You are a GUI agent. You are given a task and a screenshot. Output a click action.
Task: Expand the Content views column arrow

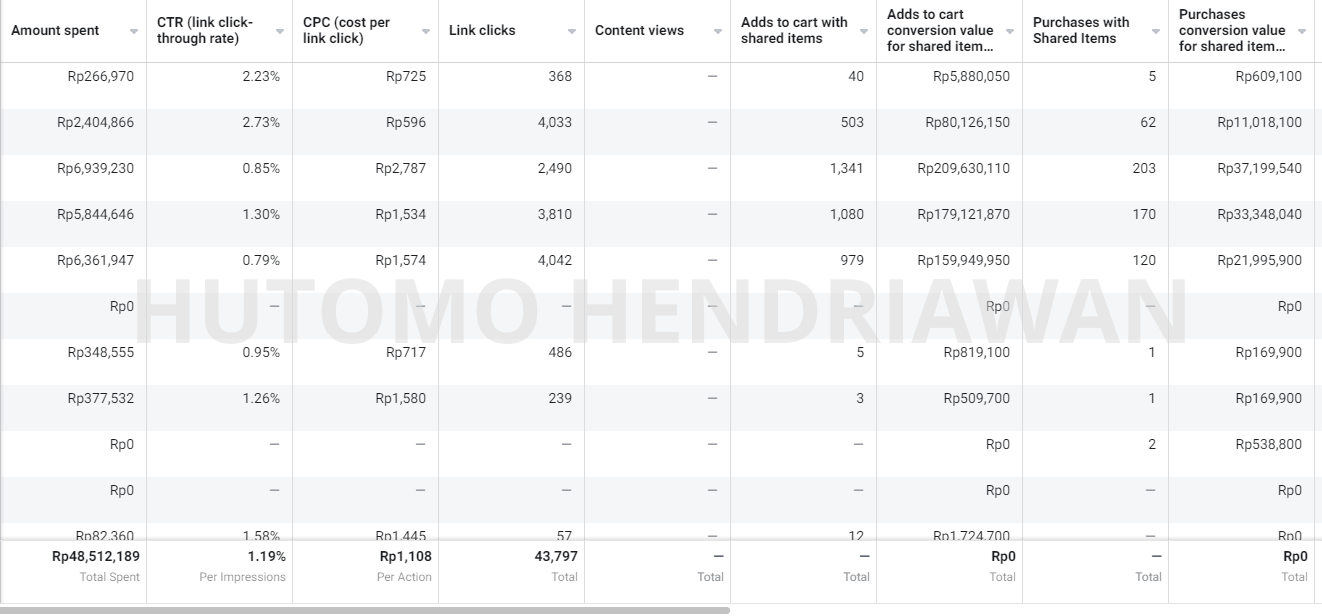click(718, 31)
